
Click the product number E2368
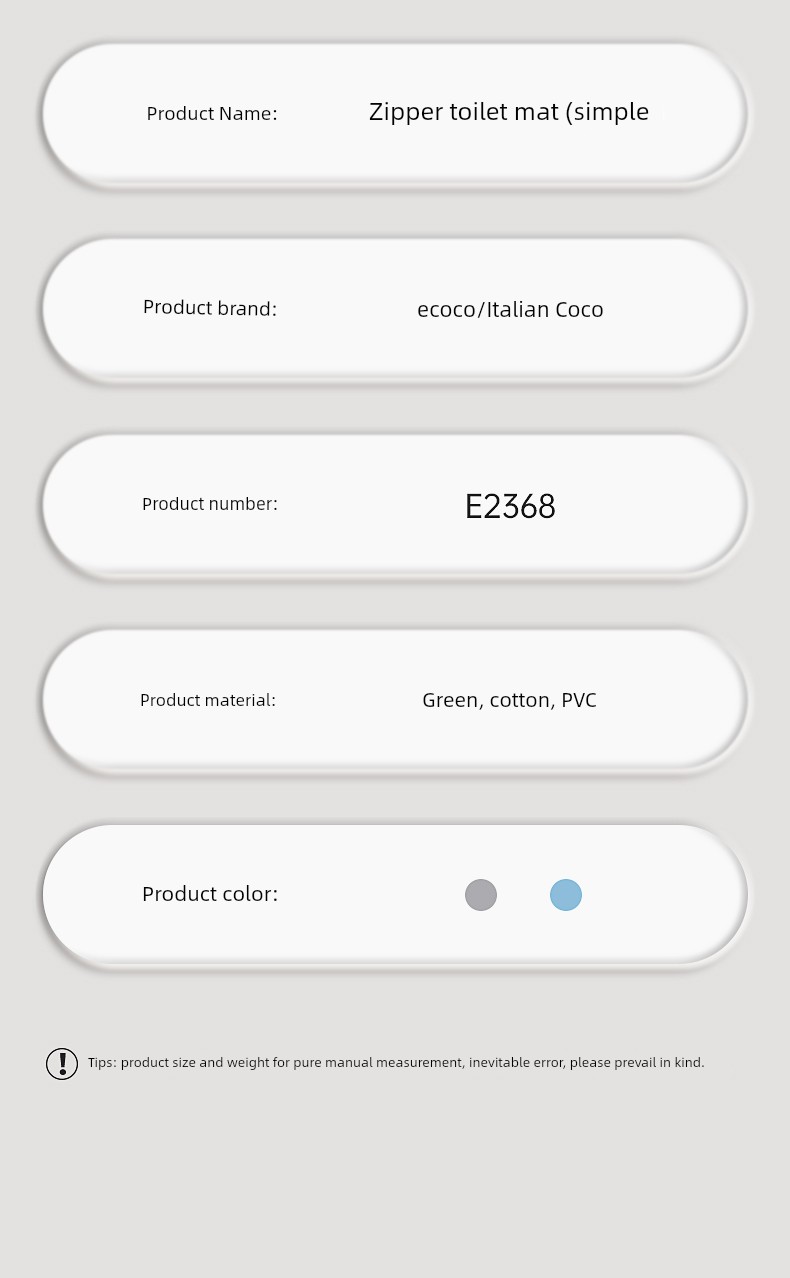coord(510,506)
